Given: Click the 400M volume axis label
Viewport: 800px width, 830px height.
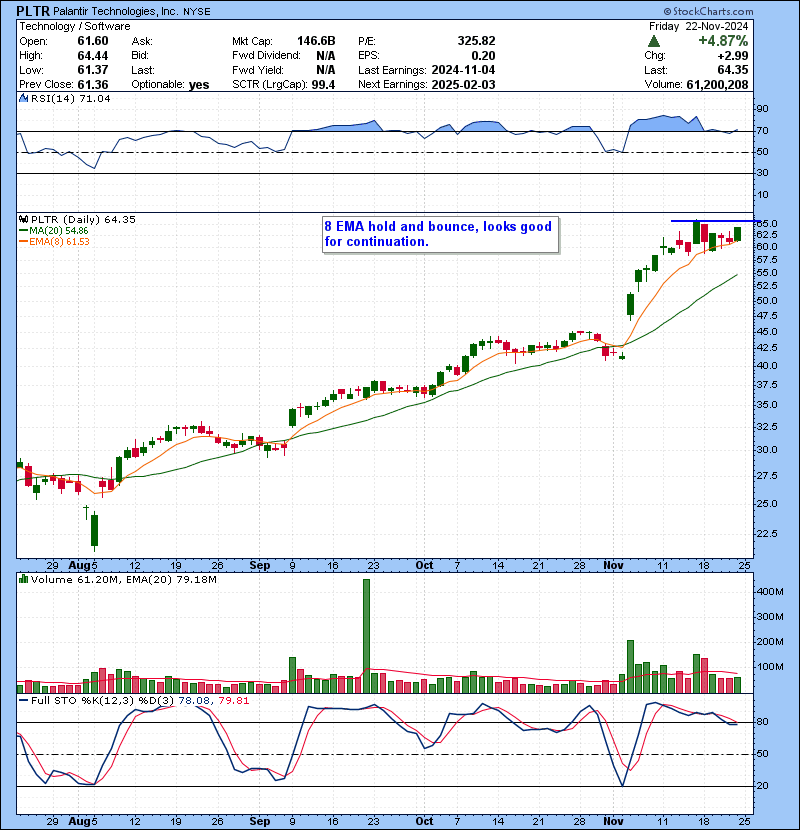Looking at the screenshot, I should [x=770, y=592].
